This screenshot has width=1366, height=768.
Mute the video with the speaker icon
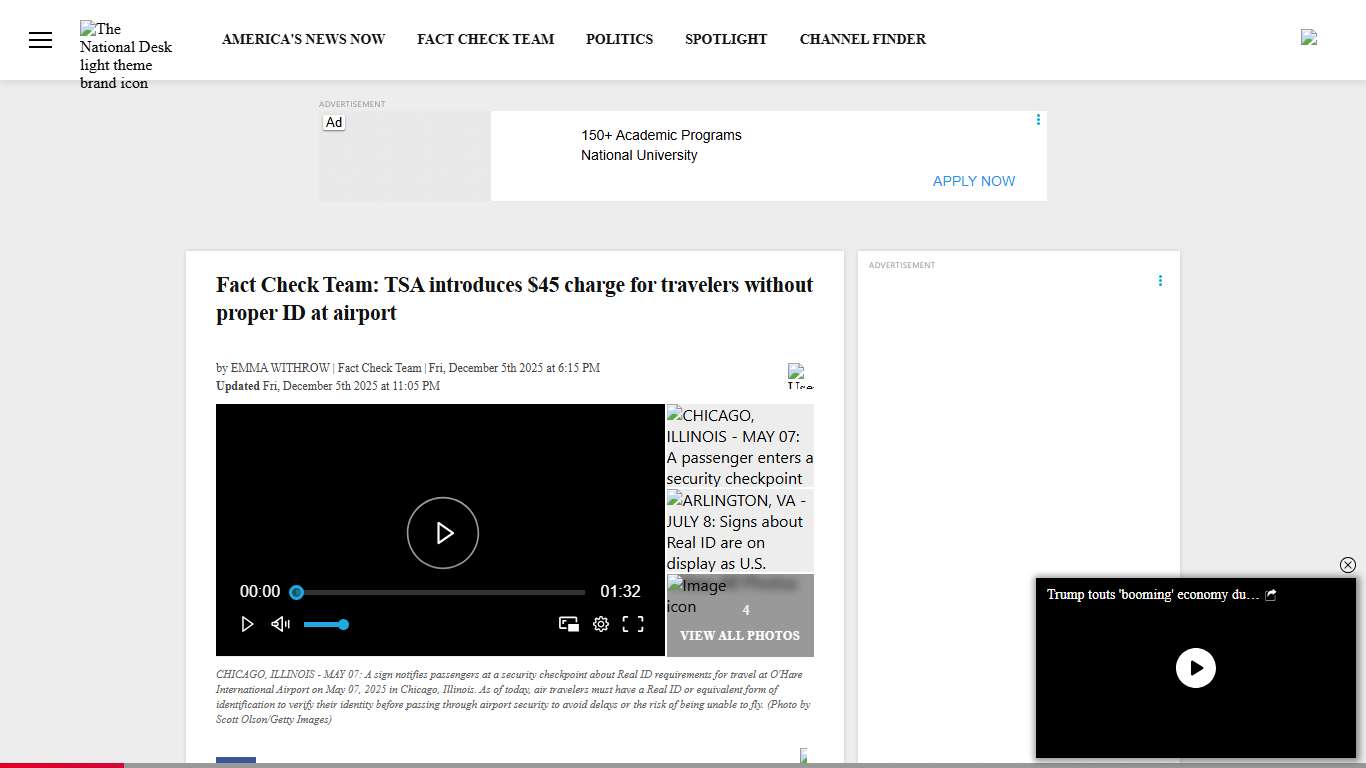tap(280, 624)
